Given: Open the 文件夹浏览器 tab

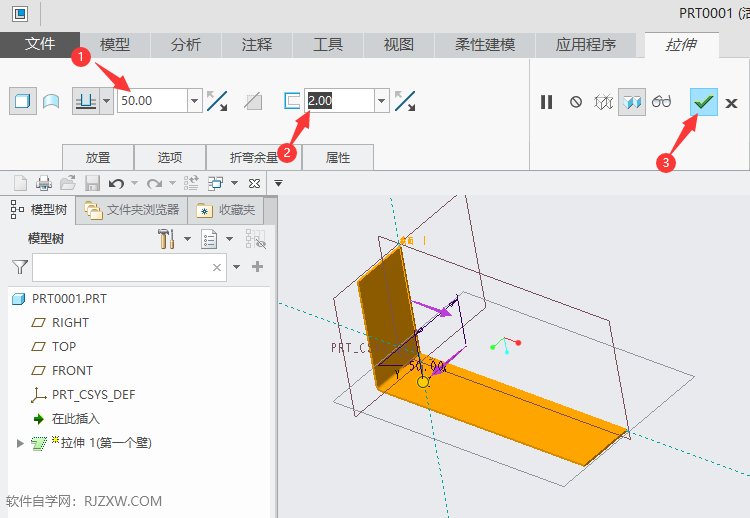Looking at the screenshot, I should pyautogui.click(x=132, y=210).
